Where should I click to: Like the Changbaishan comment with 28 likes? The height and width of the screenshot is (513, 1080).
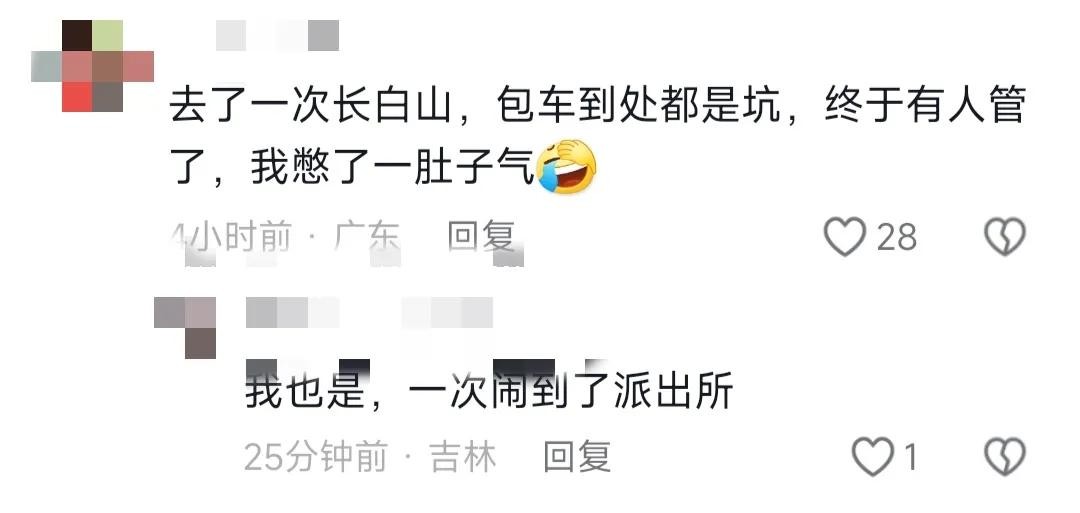(x=844, y=237)
